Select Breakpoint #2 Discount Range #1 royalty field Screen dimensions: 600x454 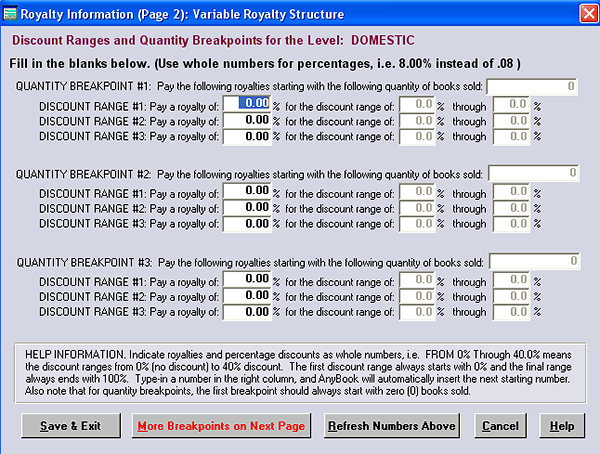(246, 191)
